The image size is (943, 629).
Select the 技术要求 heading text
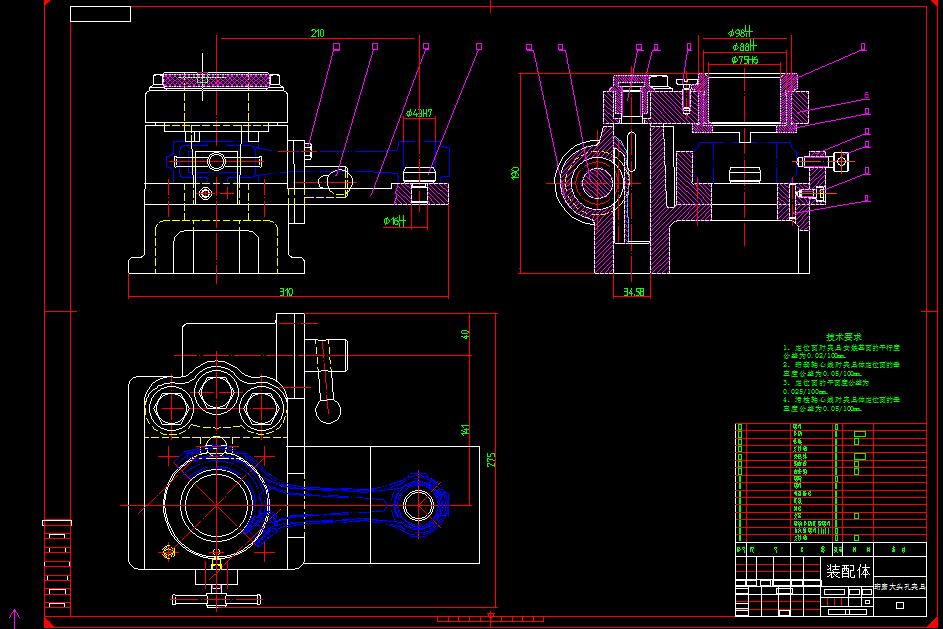(843, 337)
